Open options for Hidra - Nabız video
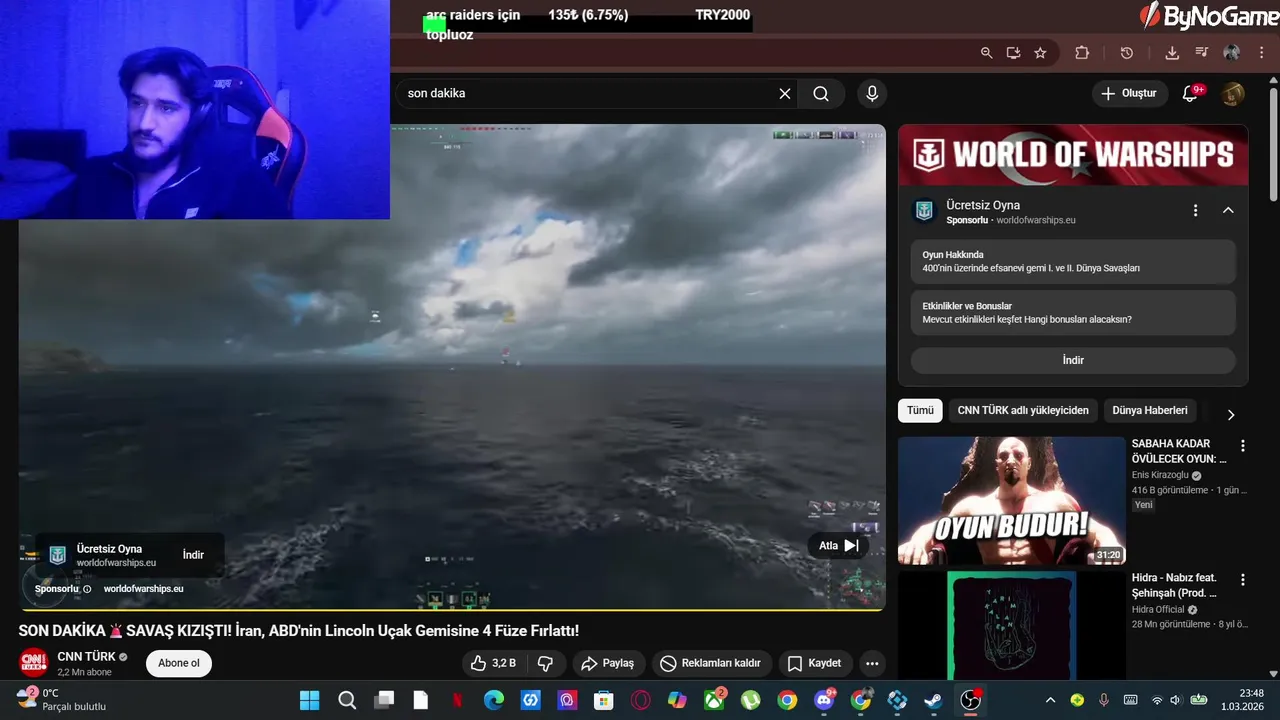The width and height of the screenshot is (1280, 720). (x=1243, y=580)
